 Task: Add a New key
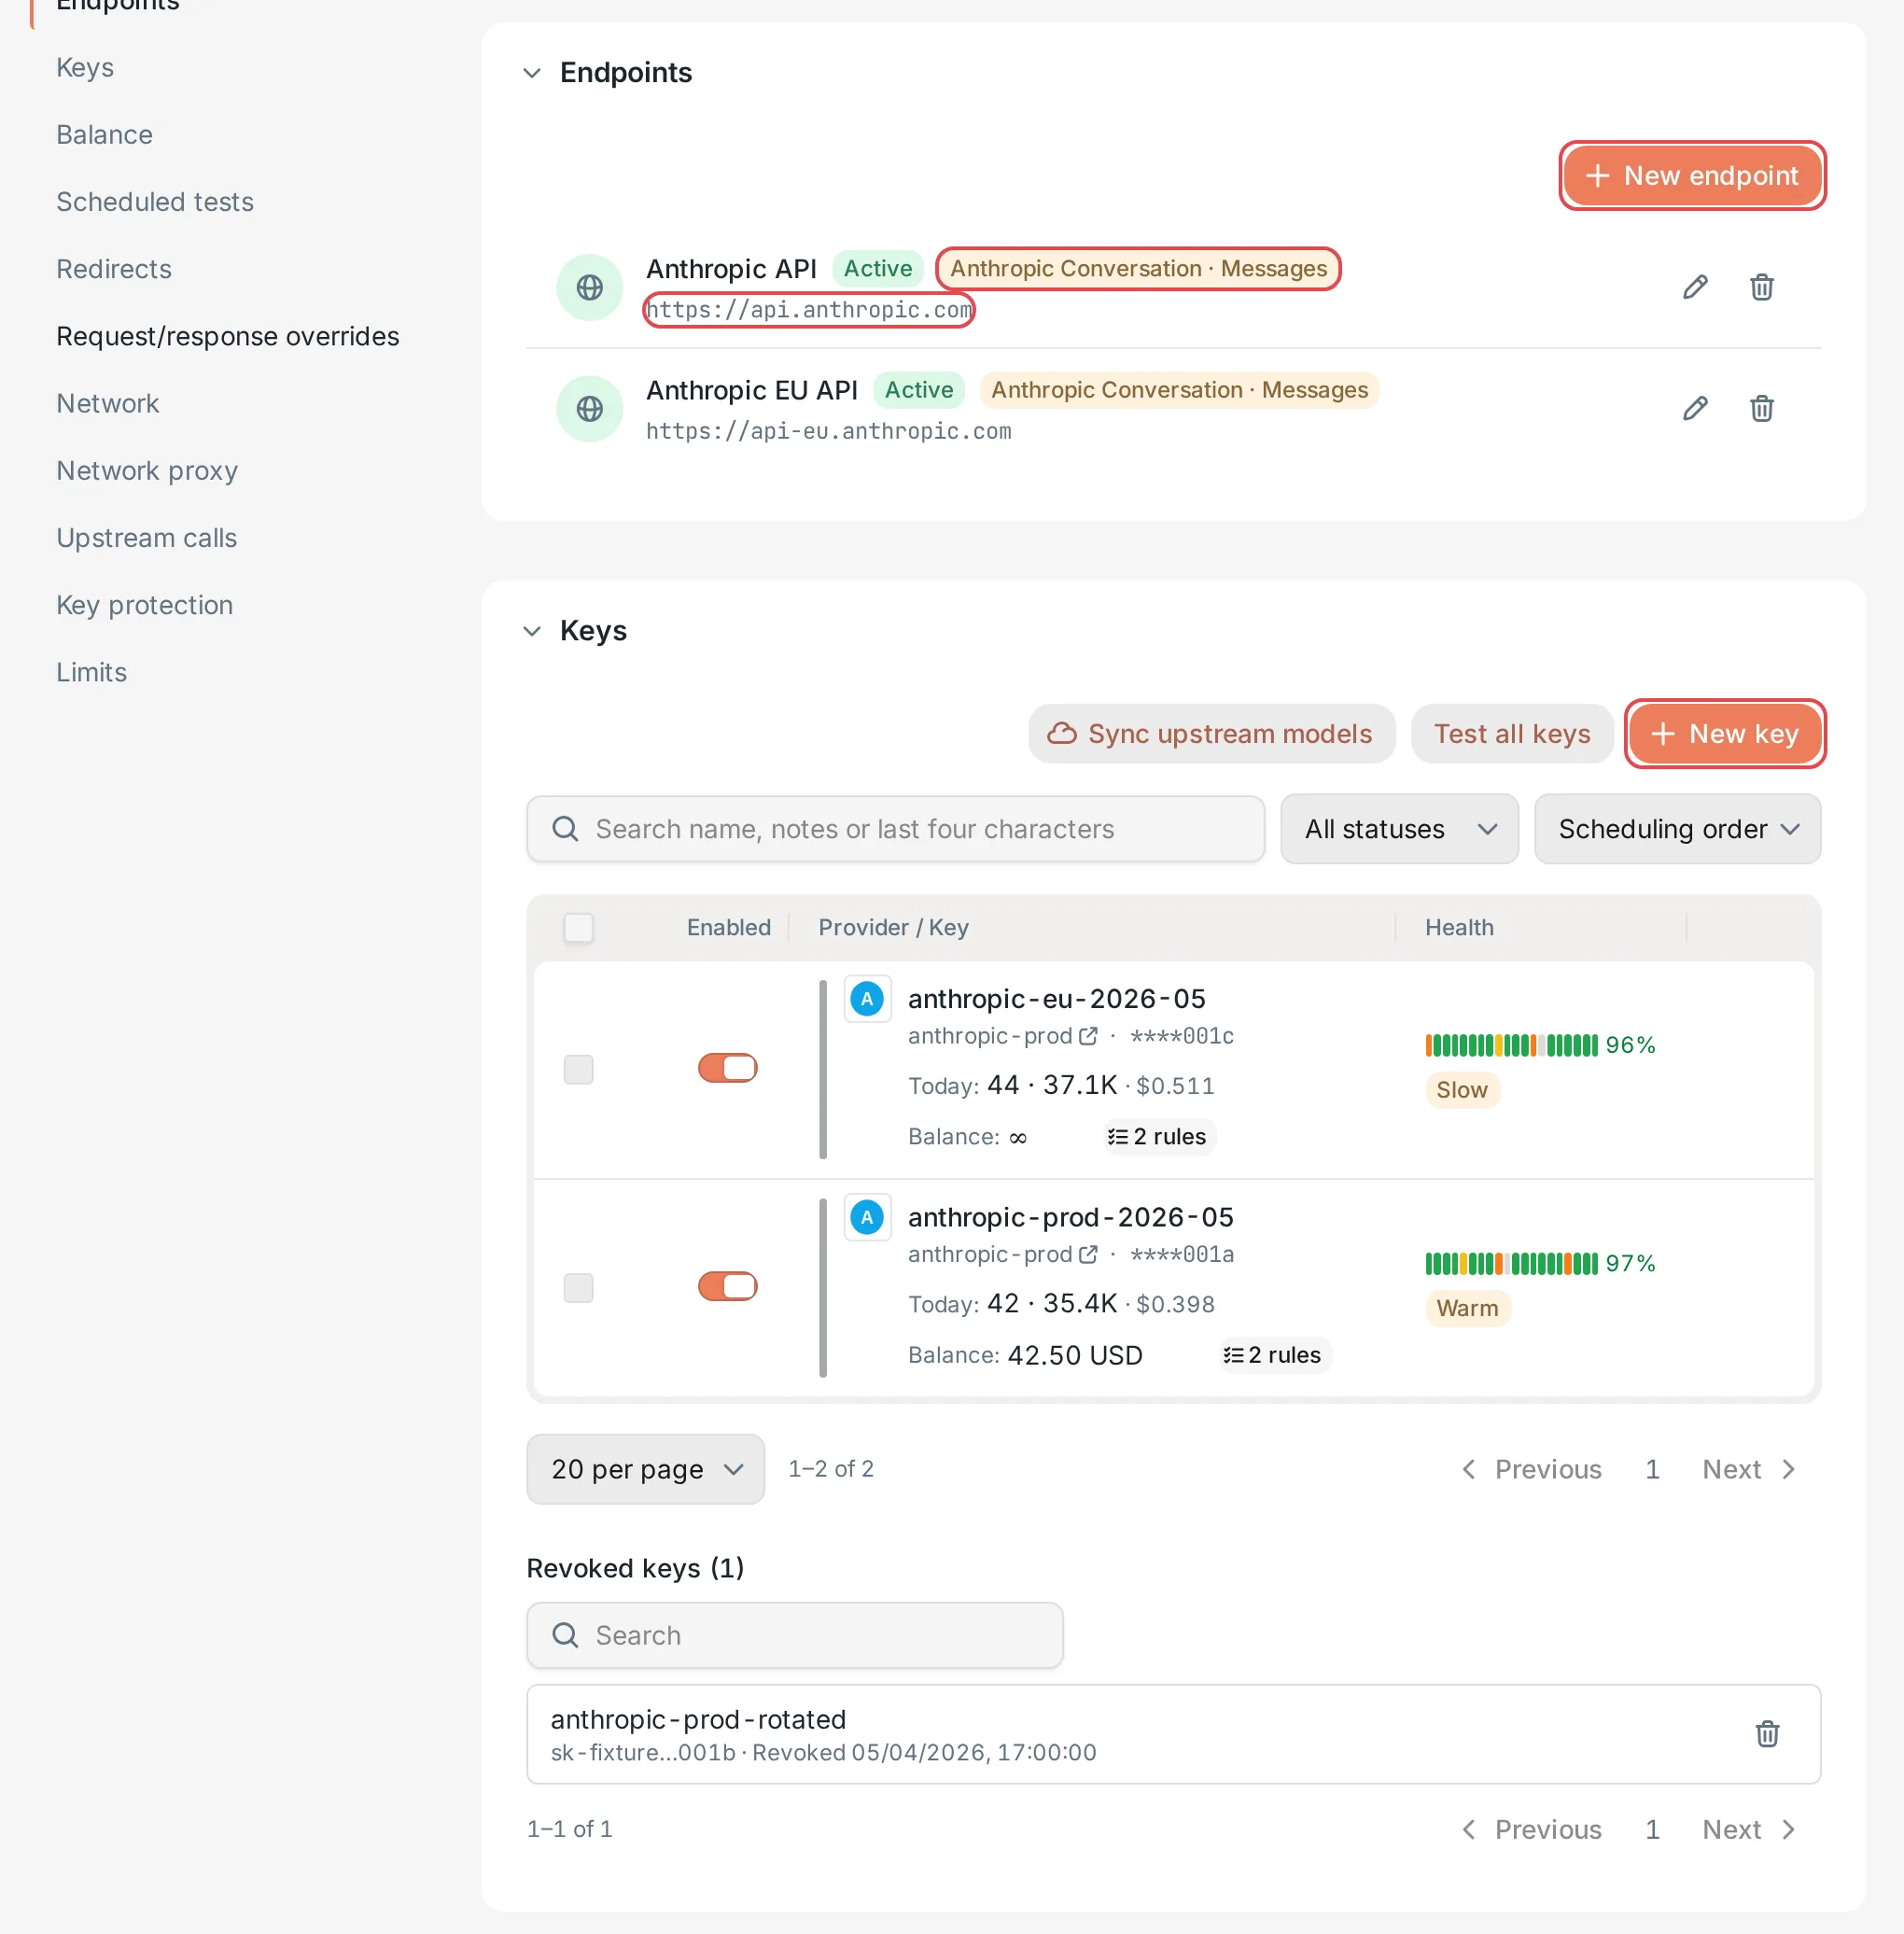point(1725,733)
